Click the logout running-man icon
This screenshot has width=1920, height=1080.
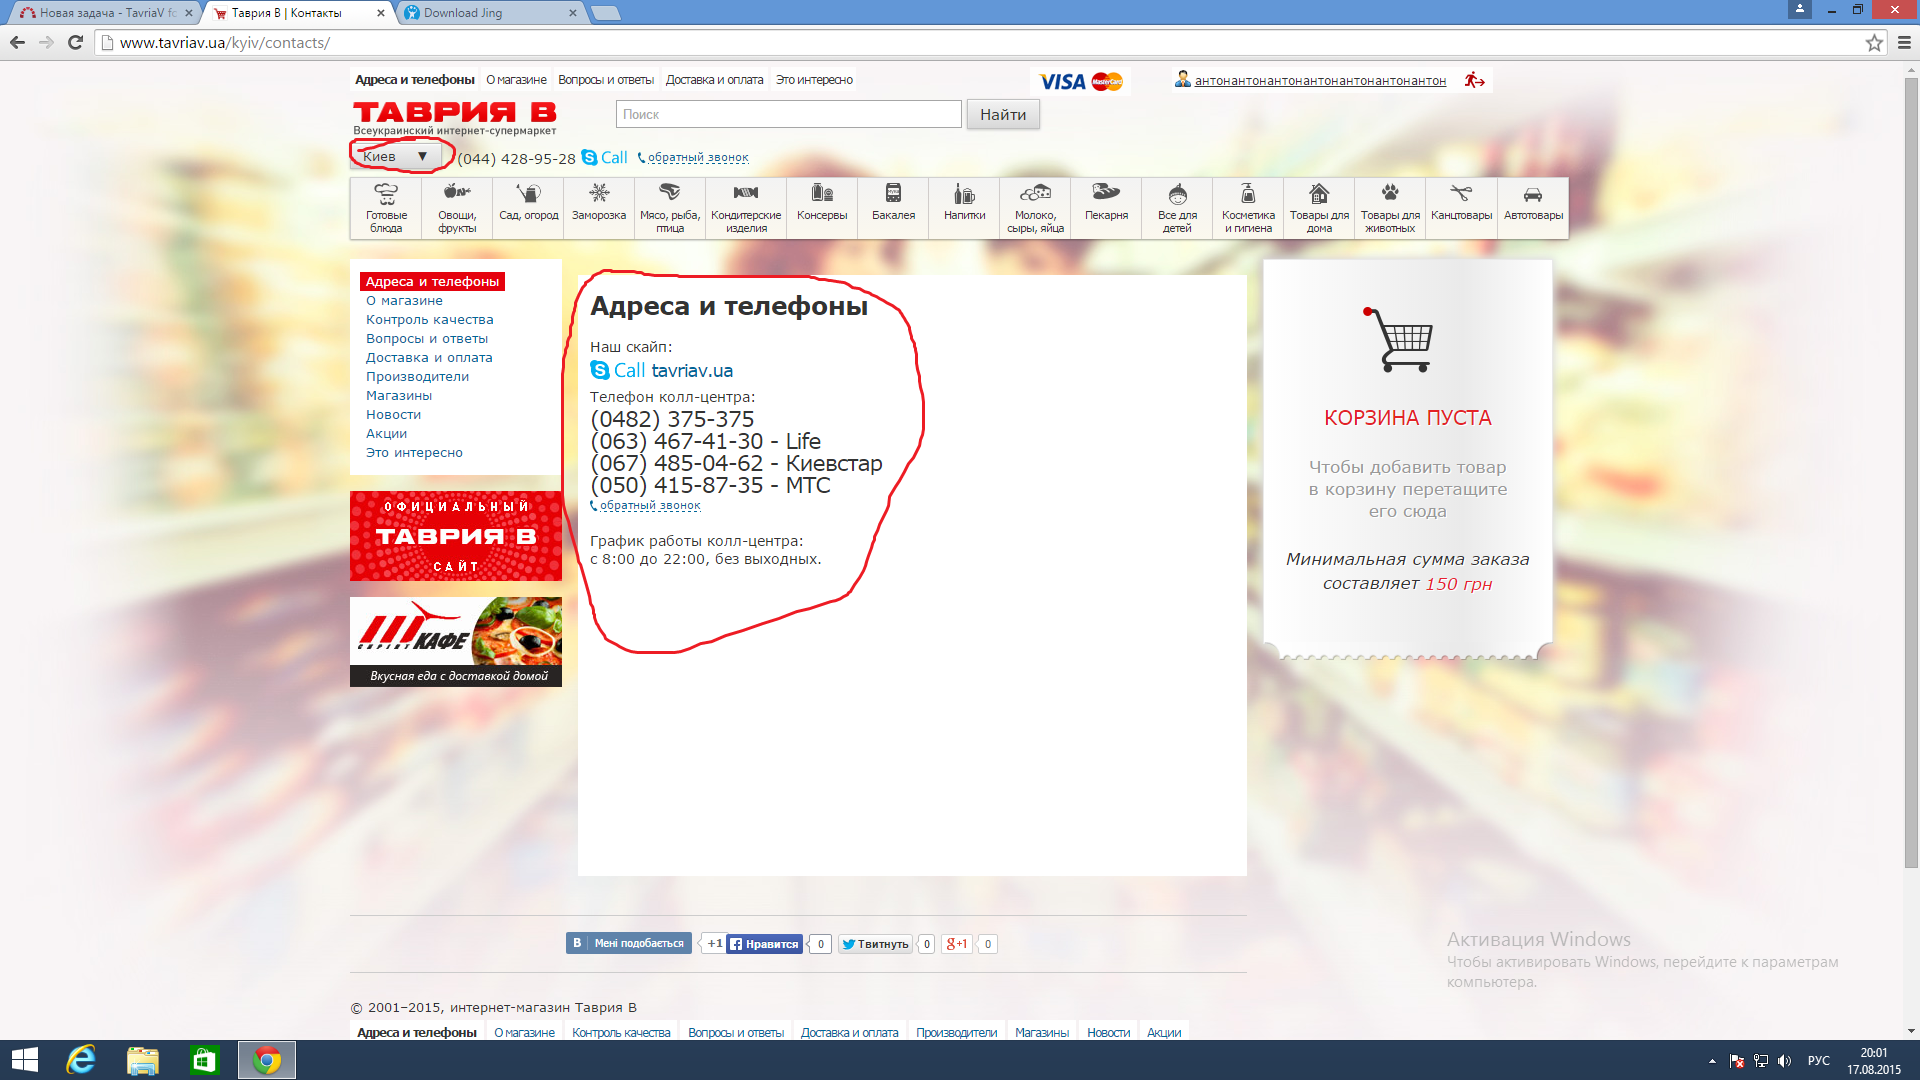pos(1474,80)
